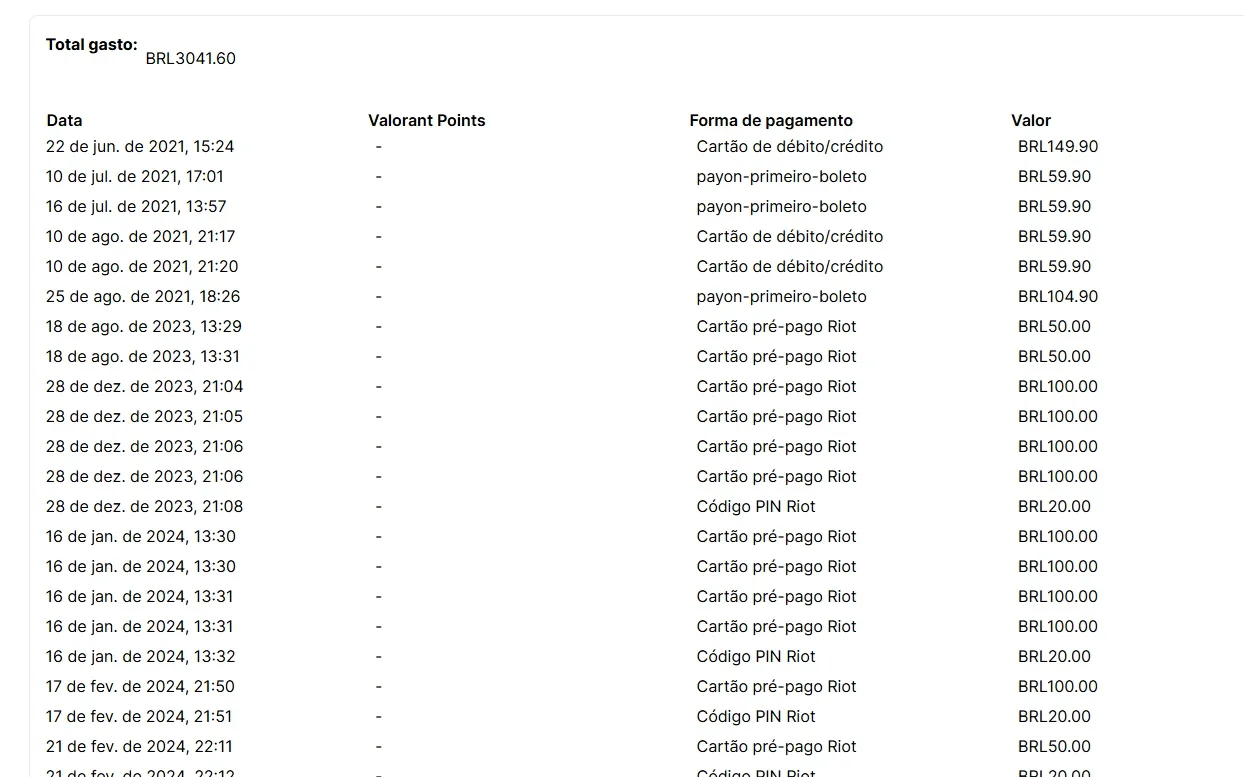The image size is (1244, 777).
Task: Click Cartão pré-pago Riot on 17 de fev. row
Action: click(777, 686)
